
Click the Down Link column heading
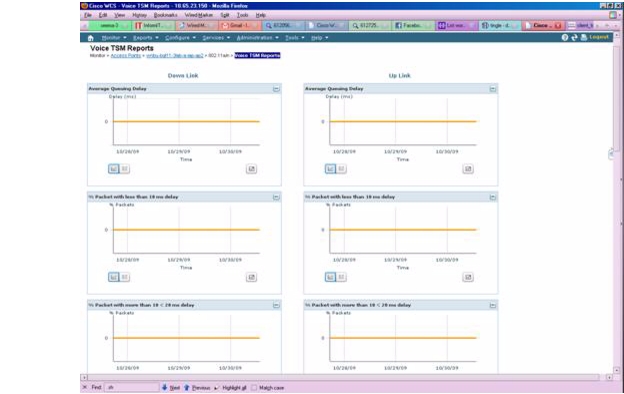183,76
